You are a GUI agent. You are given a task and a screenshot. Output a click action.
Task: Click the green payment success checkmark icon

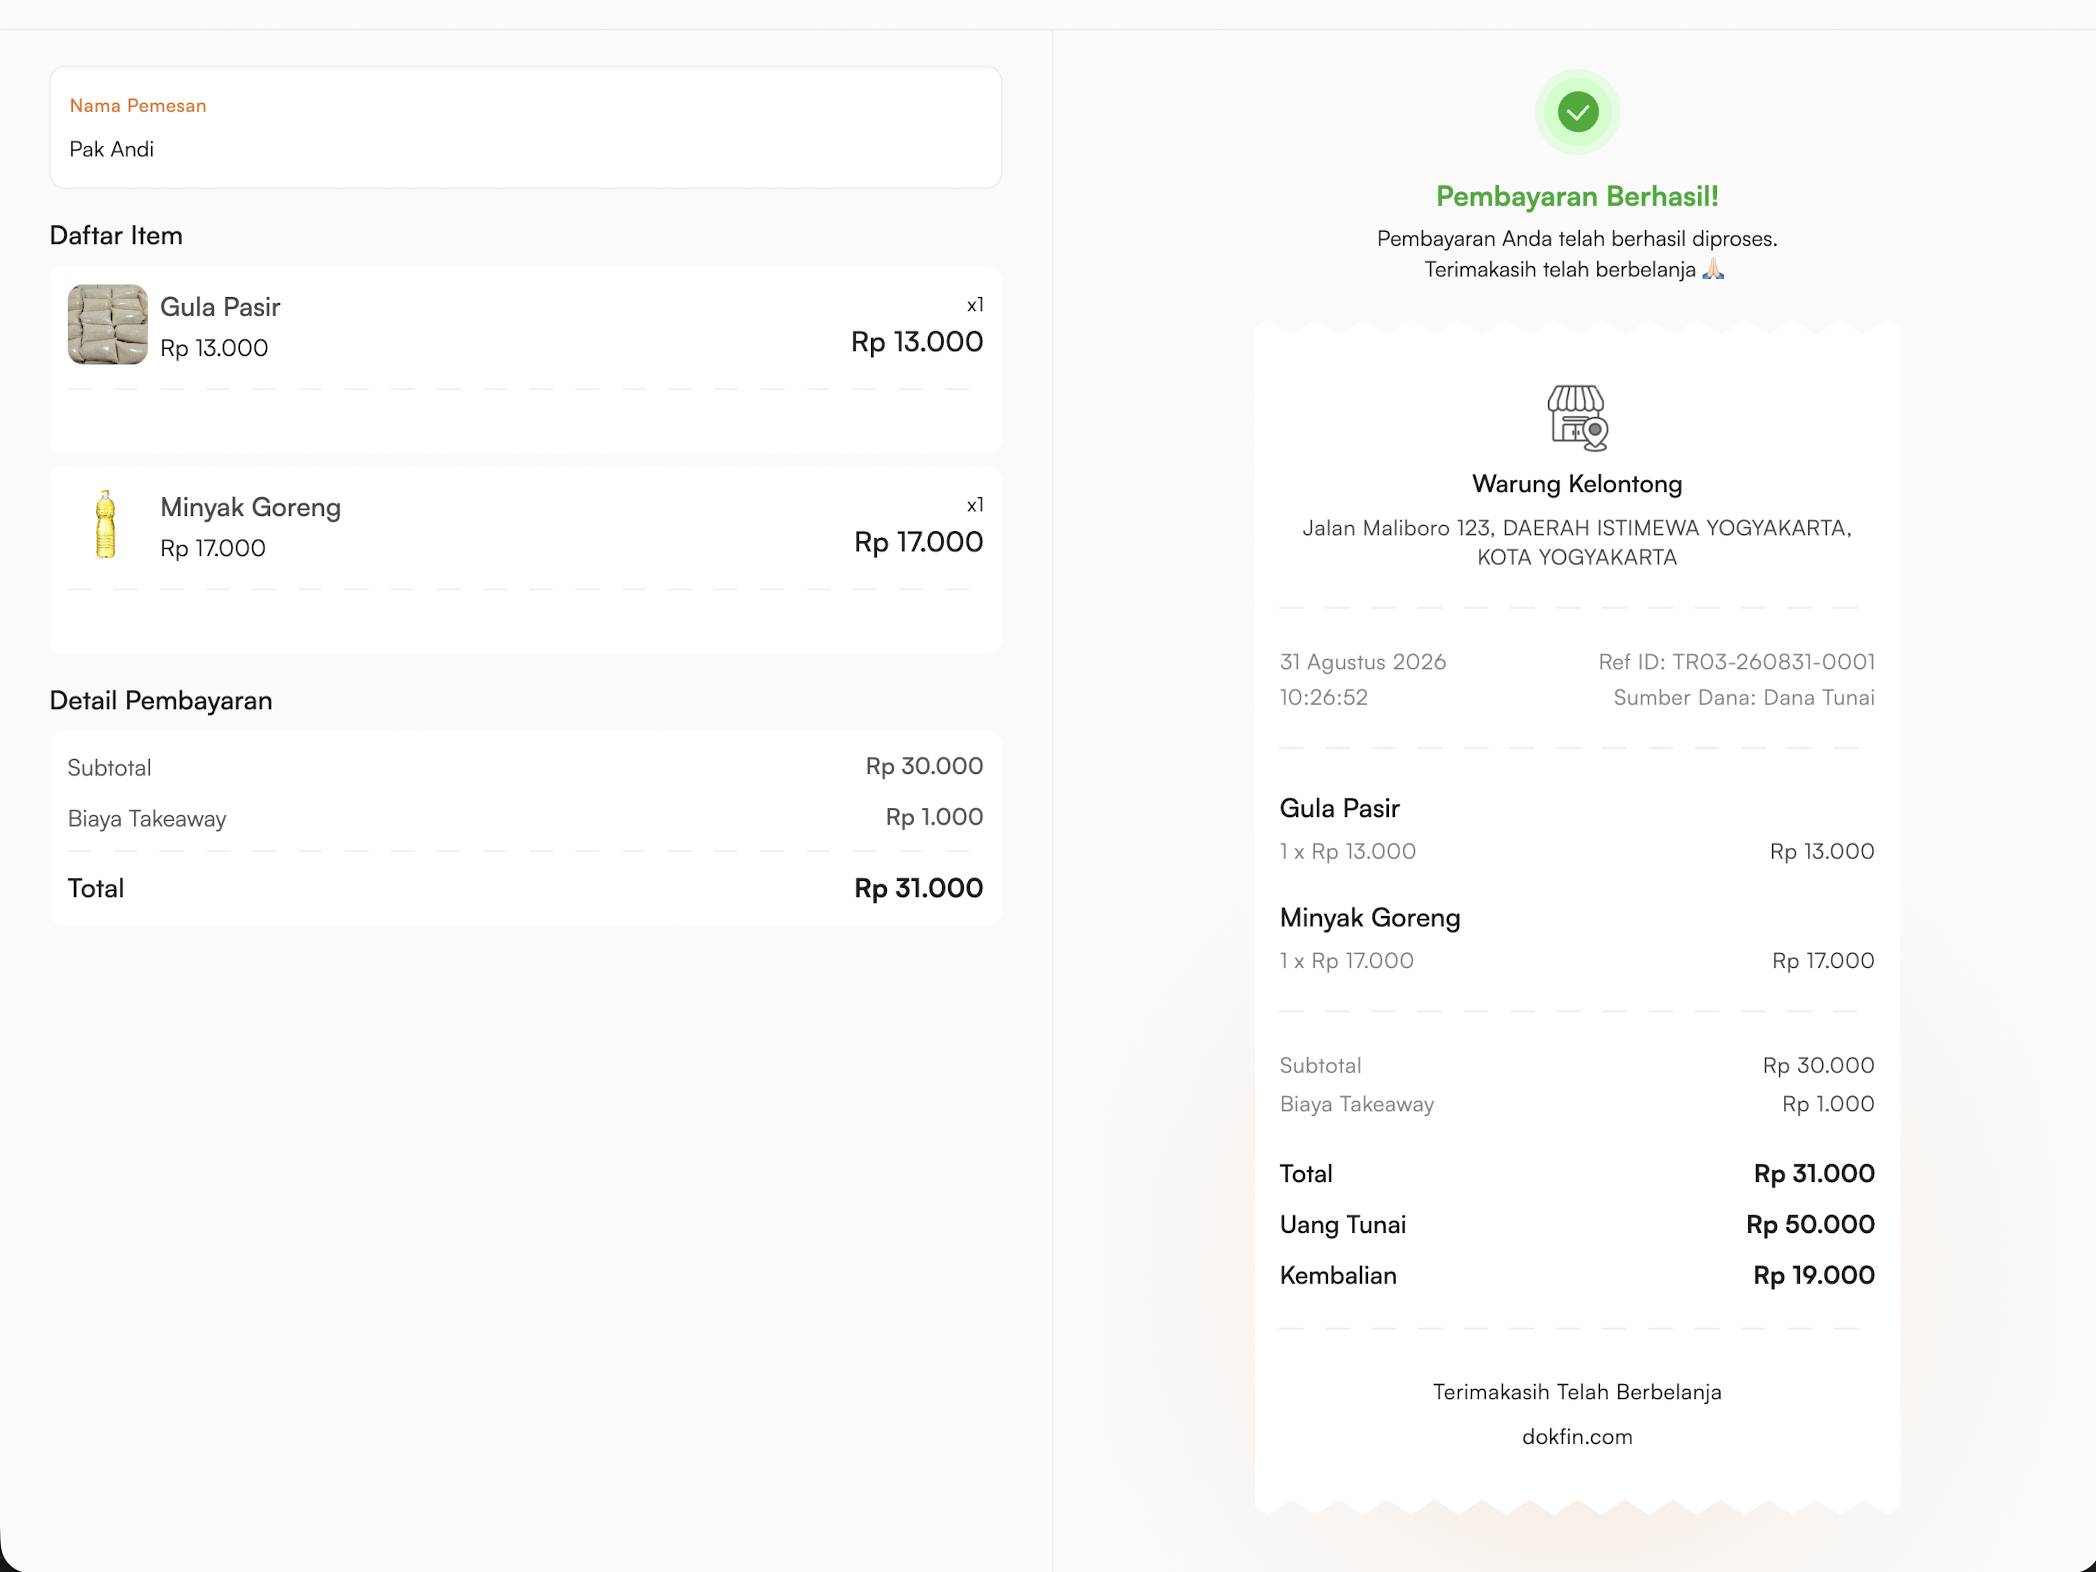point(1577,112)
